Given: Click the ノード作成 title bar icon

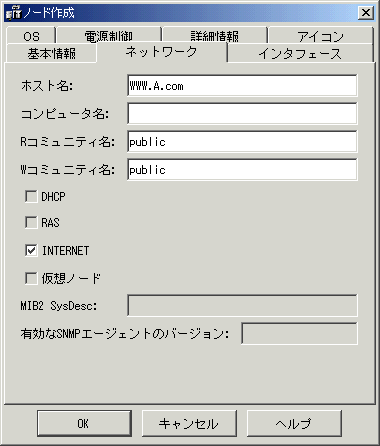Looking at the screenshot, I should [13, 13].
